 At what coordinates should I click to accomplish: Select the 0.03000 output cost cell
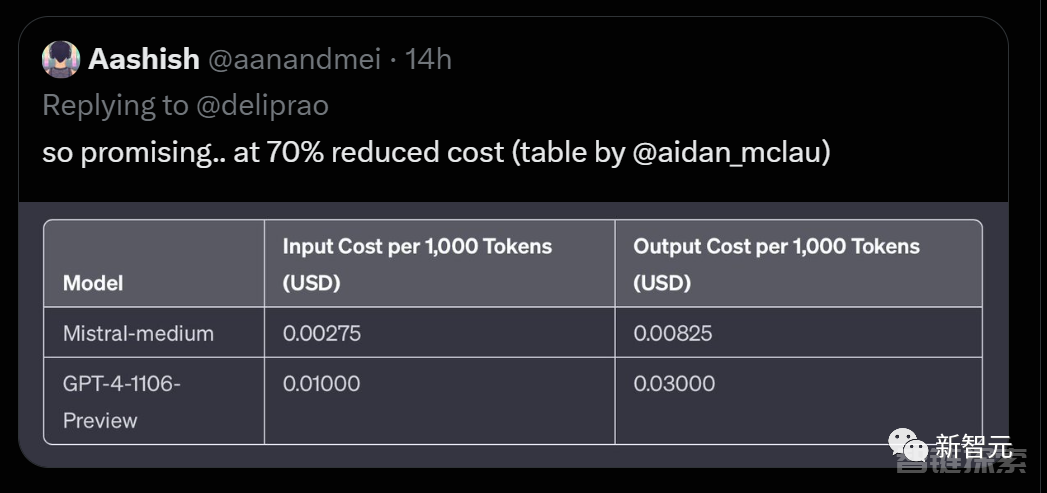(674, 383)
